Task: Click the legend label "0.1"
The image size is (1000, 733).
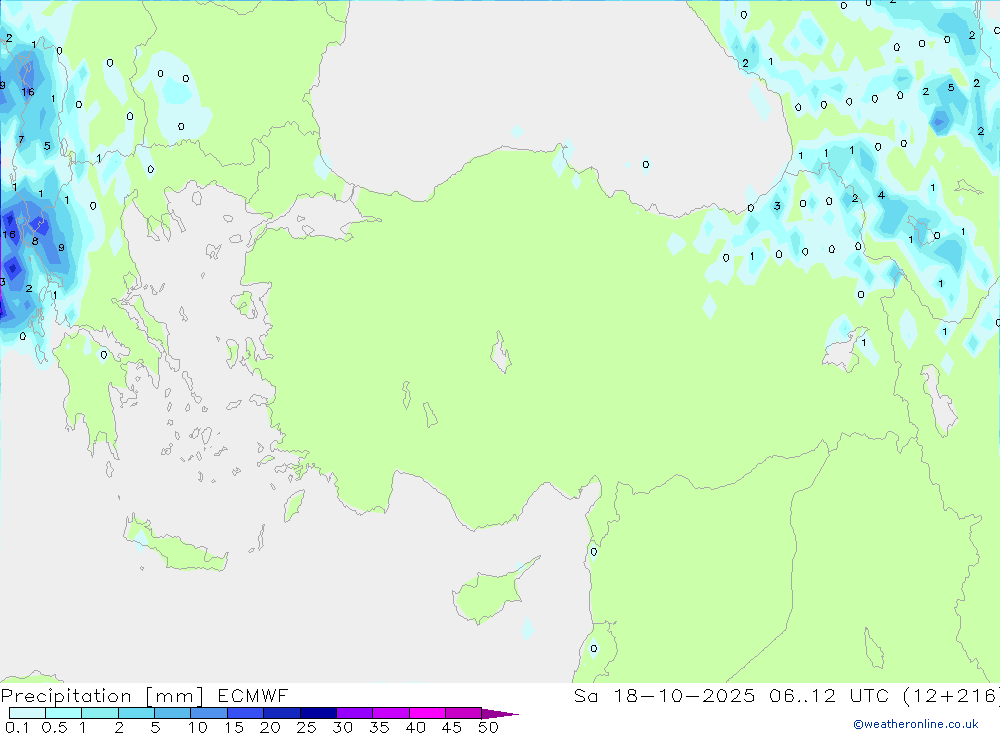Action: 17,727
